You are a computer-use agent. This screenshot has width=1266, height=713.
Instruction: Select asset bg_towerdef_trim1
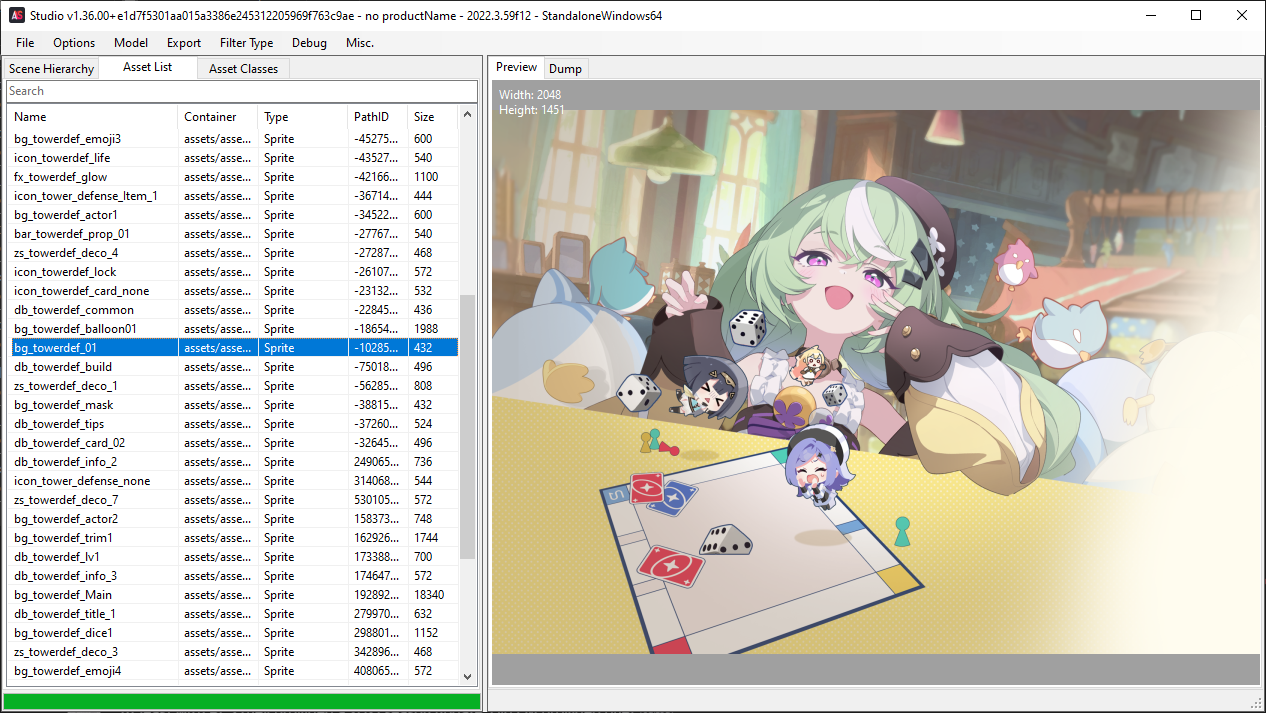tap(233, 538)
